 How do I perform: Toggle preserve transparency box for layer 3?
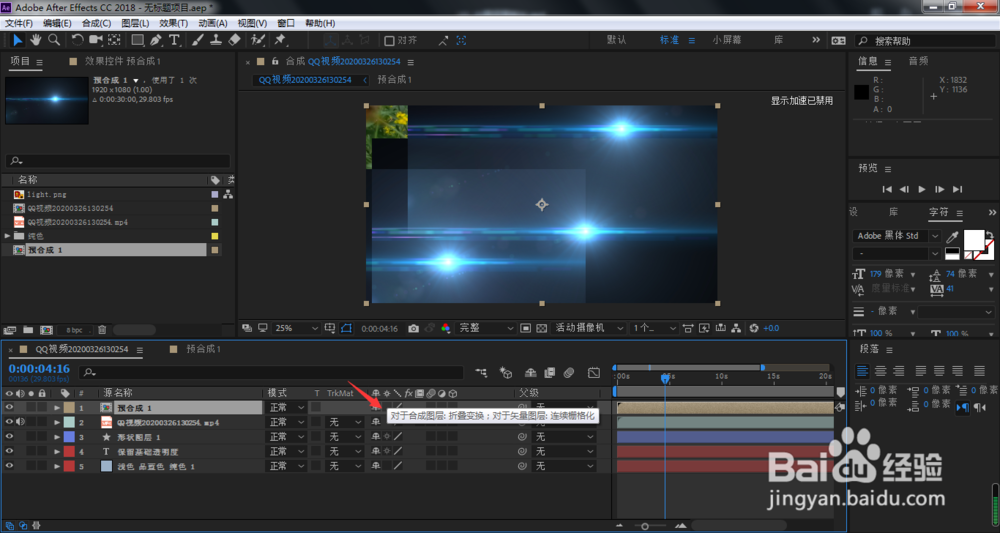tap(316, 437)
